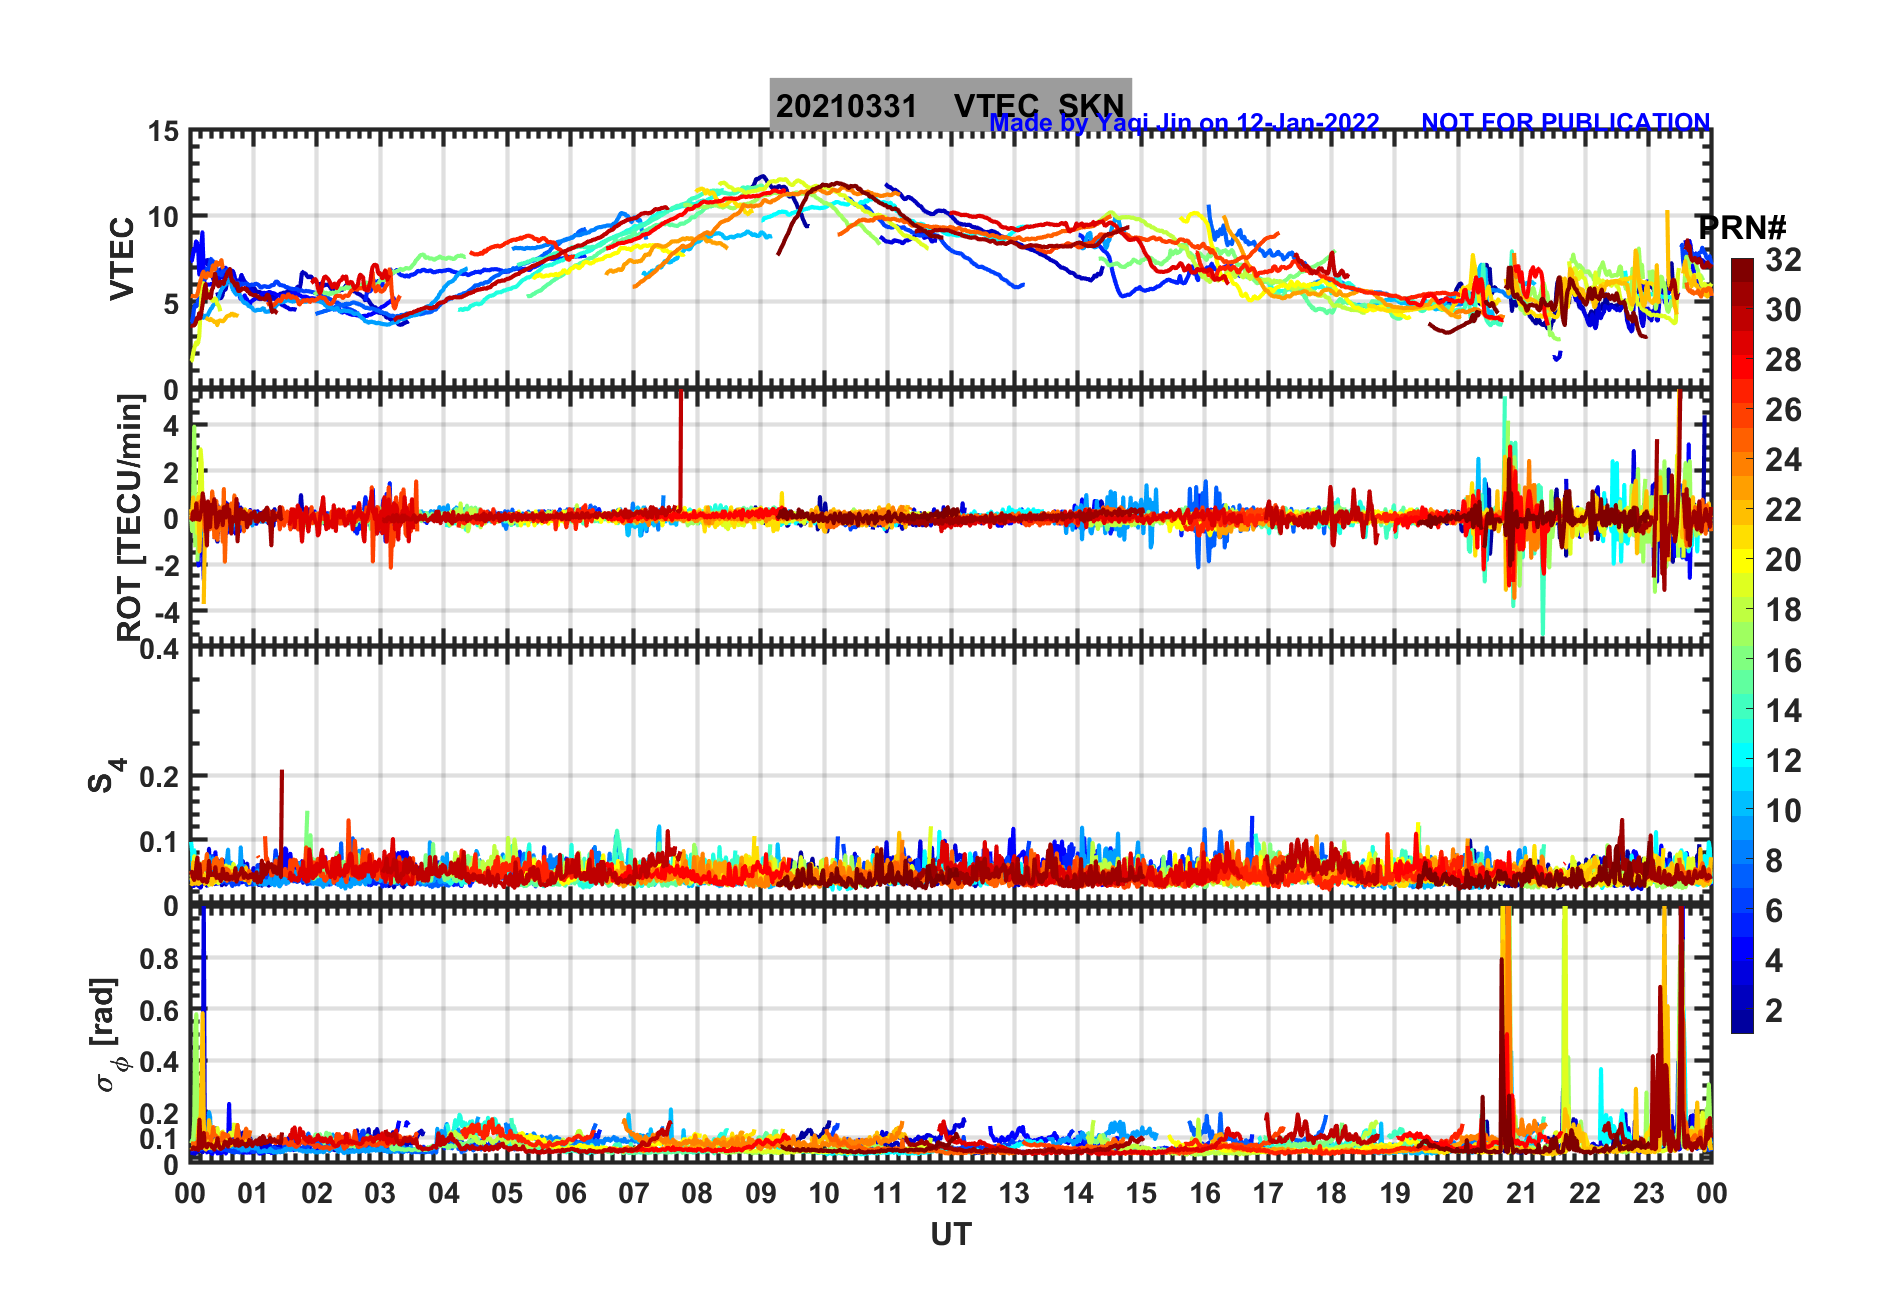Image resolution: width=1902 pixels, height=1292 pixels.
Task: Click the dark blue bottom of colorbar
Action: tap(1742, 1022)
